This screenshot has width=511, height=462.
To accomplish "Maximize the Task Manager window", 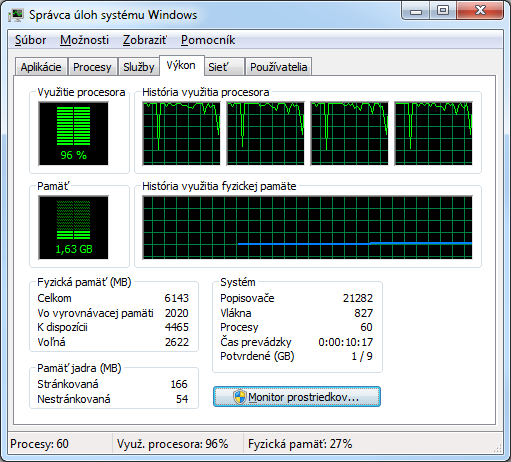I will [x=443, y=10].
